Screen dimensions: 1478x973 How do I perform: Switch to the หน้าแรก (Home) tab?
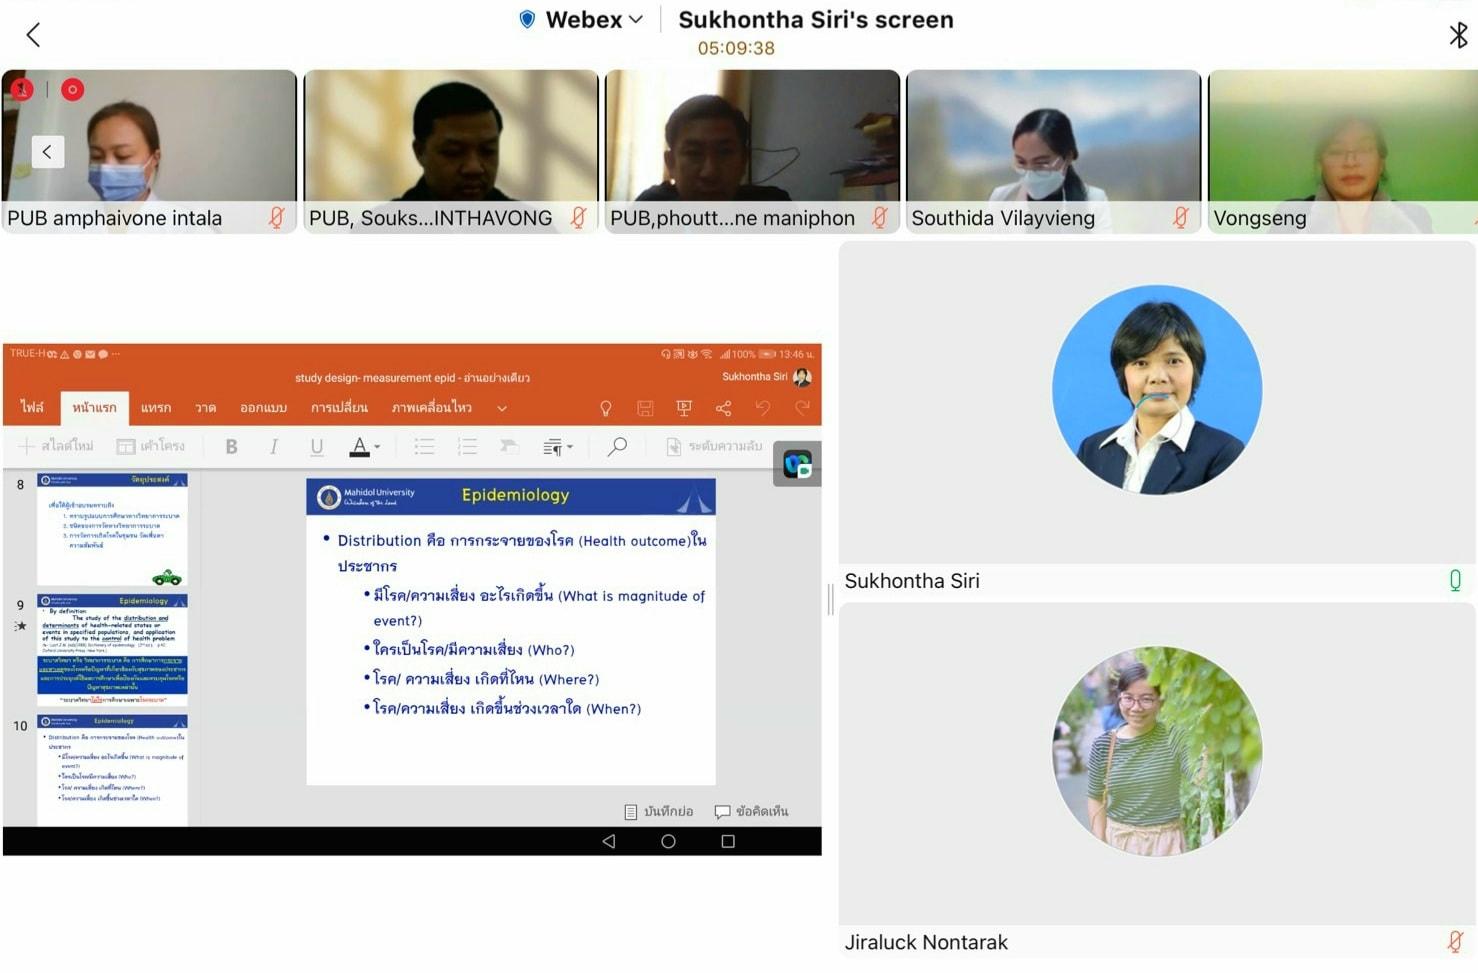point(94,408)
